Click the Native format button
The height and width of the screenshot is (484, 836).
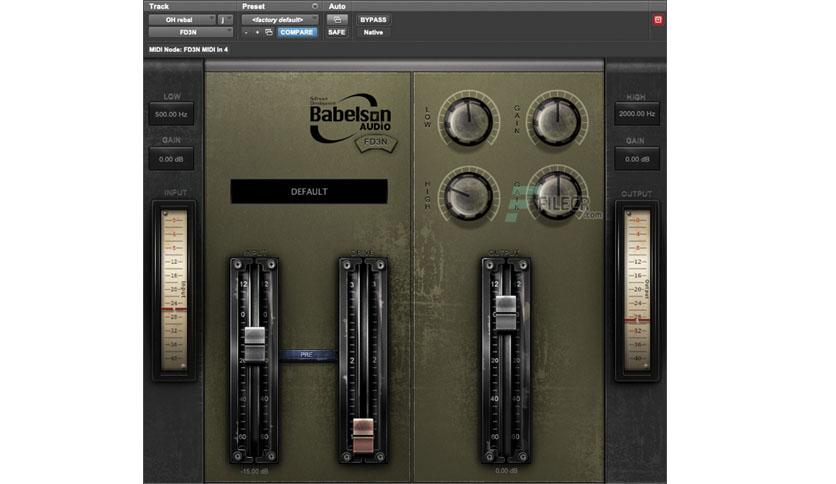[x=373, y=33]
